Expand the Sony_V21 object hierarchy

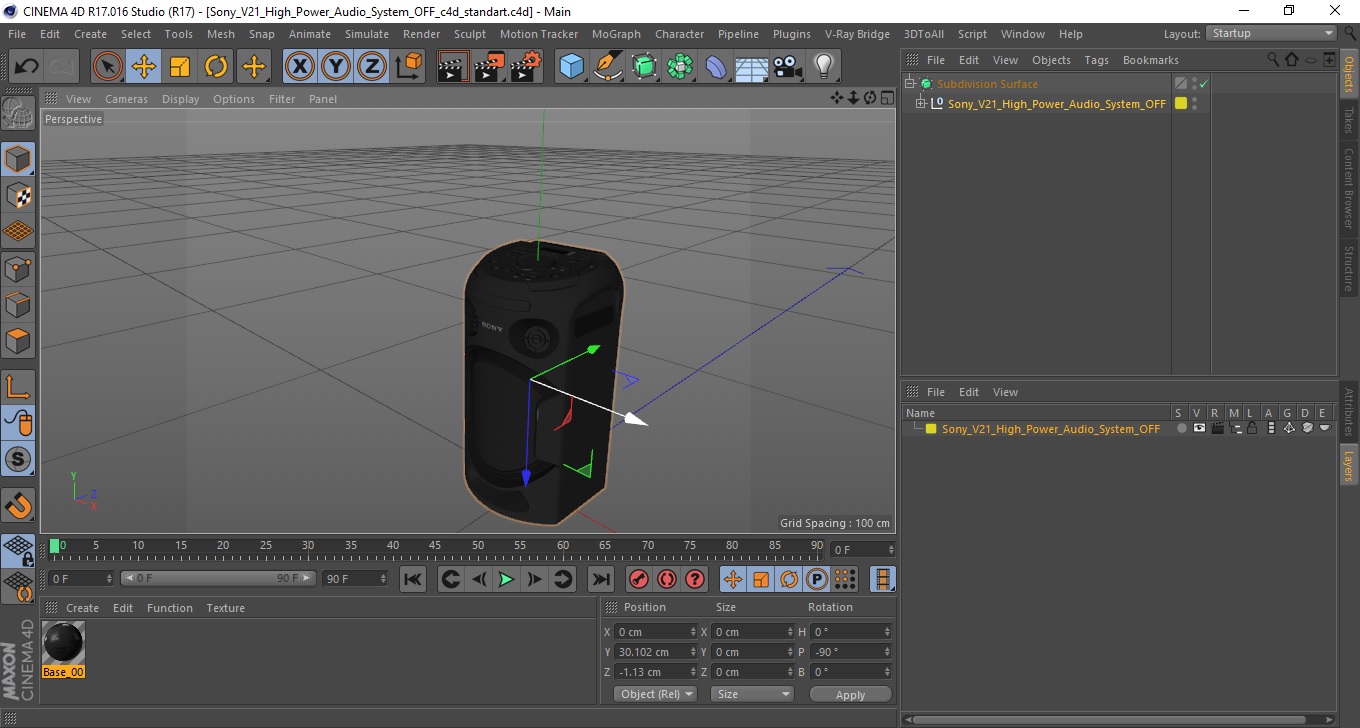[921, 103]
